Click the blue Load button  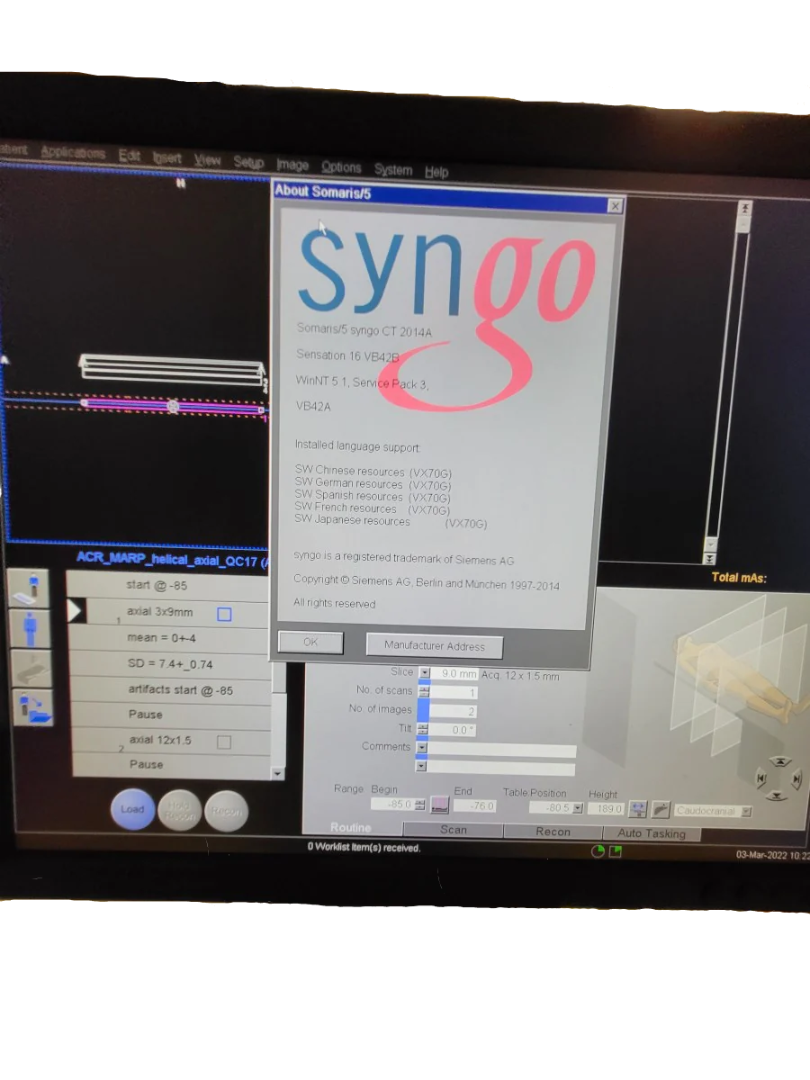(x=132, y=809)
